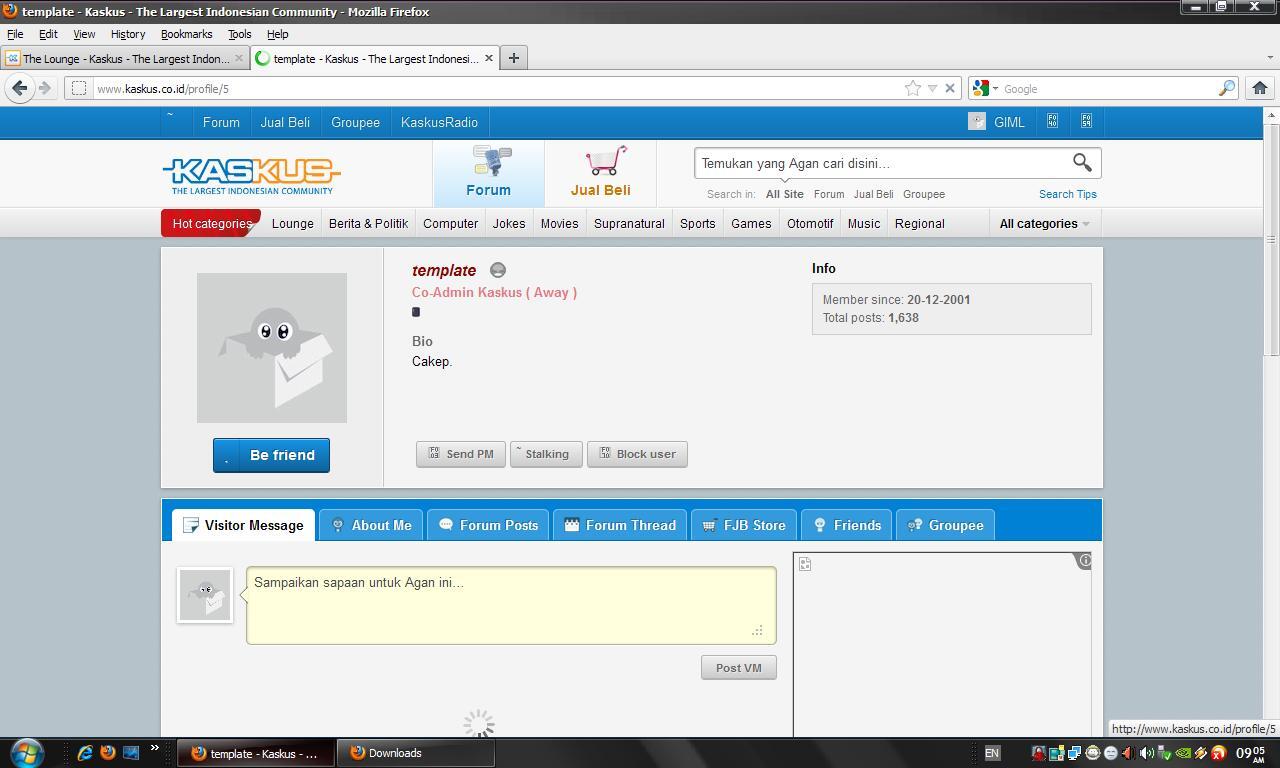
Task: Open the History menu
Action: (x=127, y=34)
